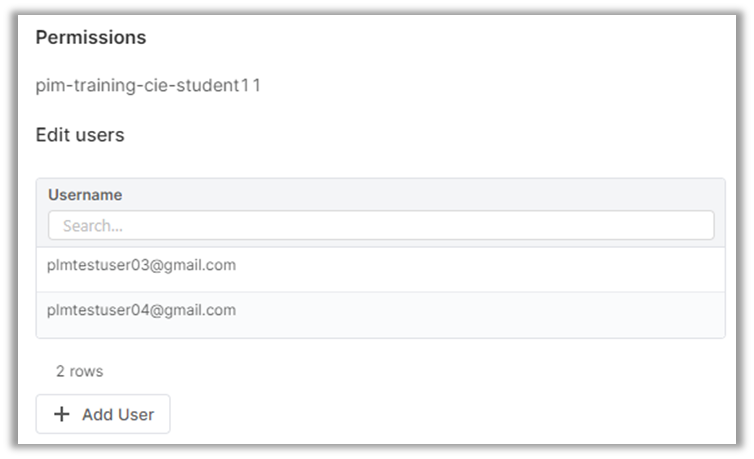Select the plmtestuser04@gmail.com row
Image resolution: width=754 pixels, height=459 pixels.
pyautogui.click(x=380, y=311)
